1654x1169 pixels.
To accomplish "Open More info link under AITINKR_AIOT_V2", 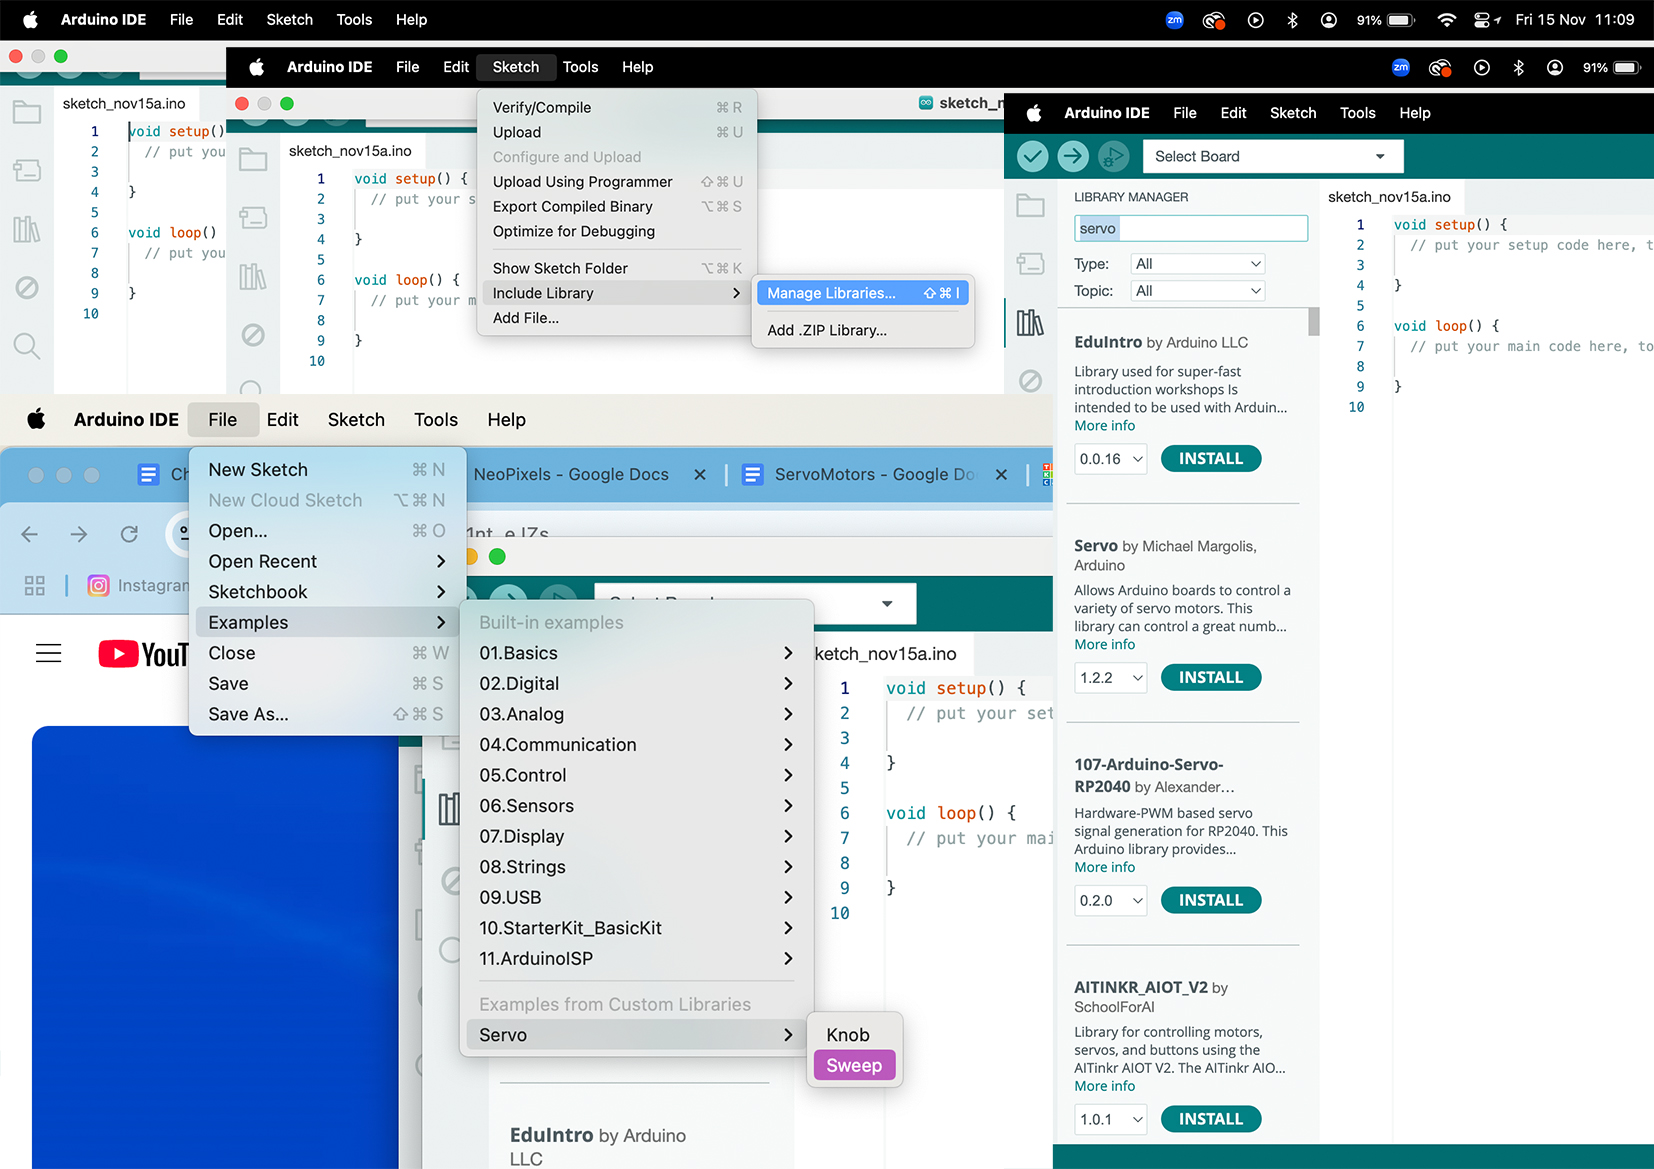I will click(1105, 1087).
